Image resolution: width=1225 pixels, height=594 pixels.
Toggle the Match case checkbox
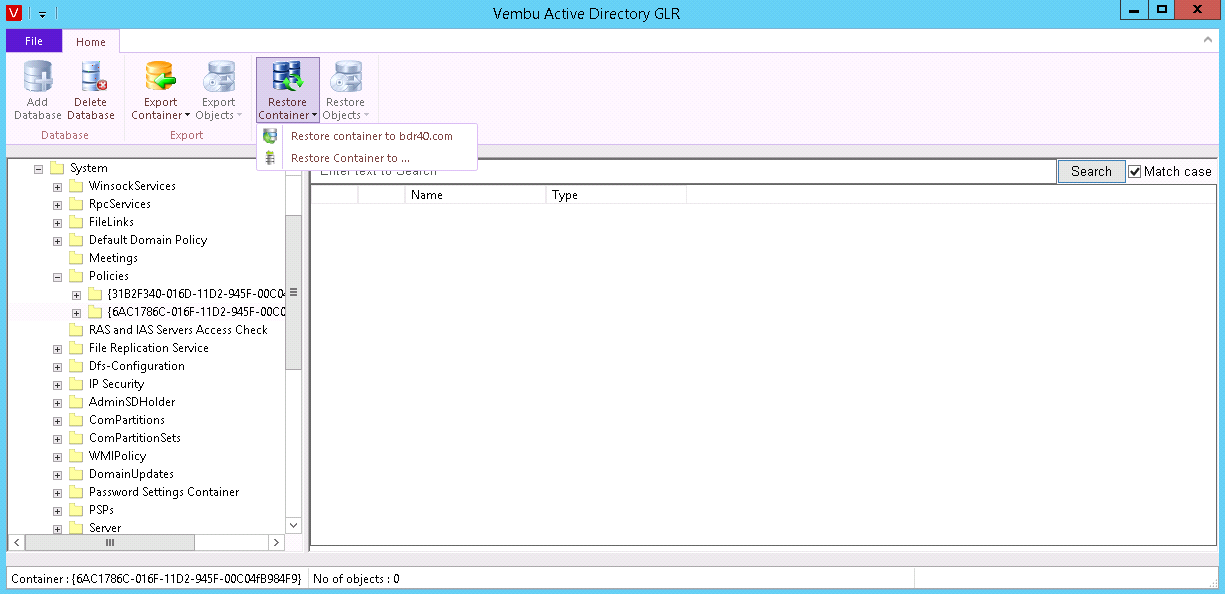coord(1135,171)
